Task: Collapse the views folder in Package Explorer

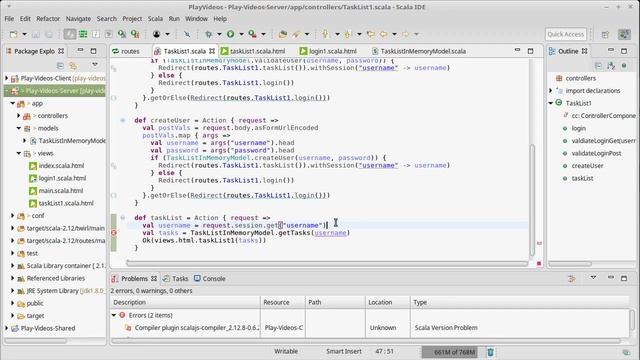Action: pyautogui.click(x=19, y=153)
